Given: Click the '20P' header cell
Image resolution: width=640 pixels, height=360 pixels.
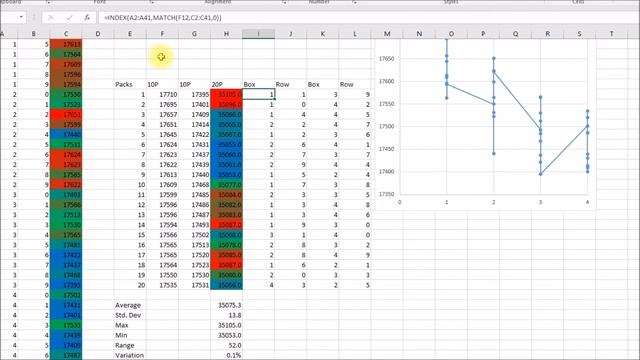Looking at the screenshot, I should tap(226, 84).
